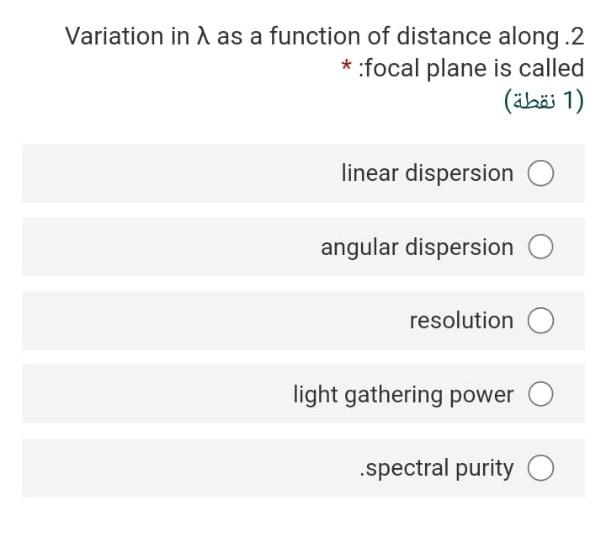Click the "light gathering power" answer text

pos(402,394)
